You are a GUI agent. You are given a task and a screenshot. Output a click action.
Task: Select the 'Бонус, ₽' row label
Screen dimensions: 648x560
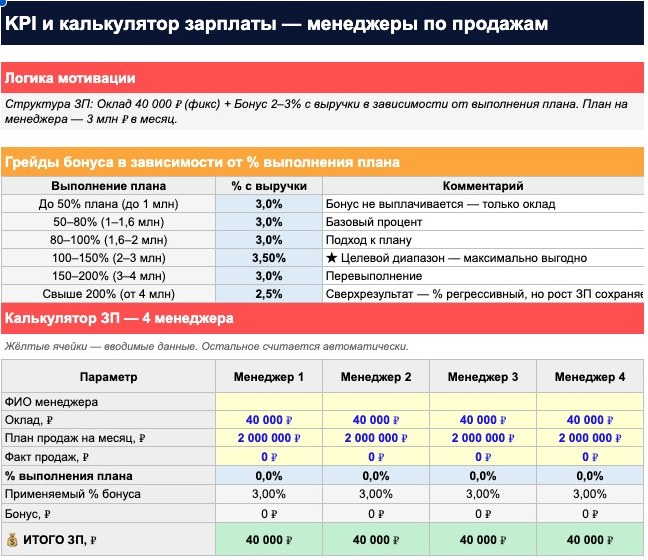(108, 514)
